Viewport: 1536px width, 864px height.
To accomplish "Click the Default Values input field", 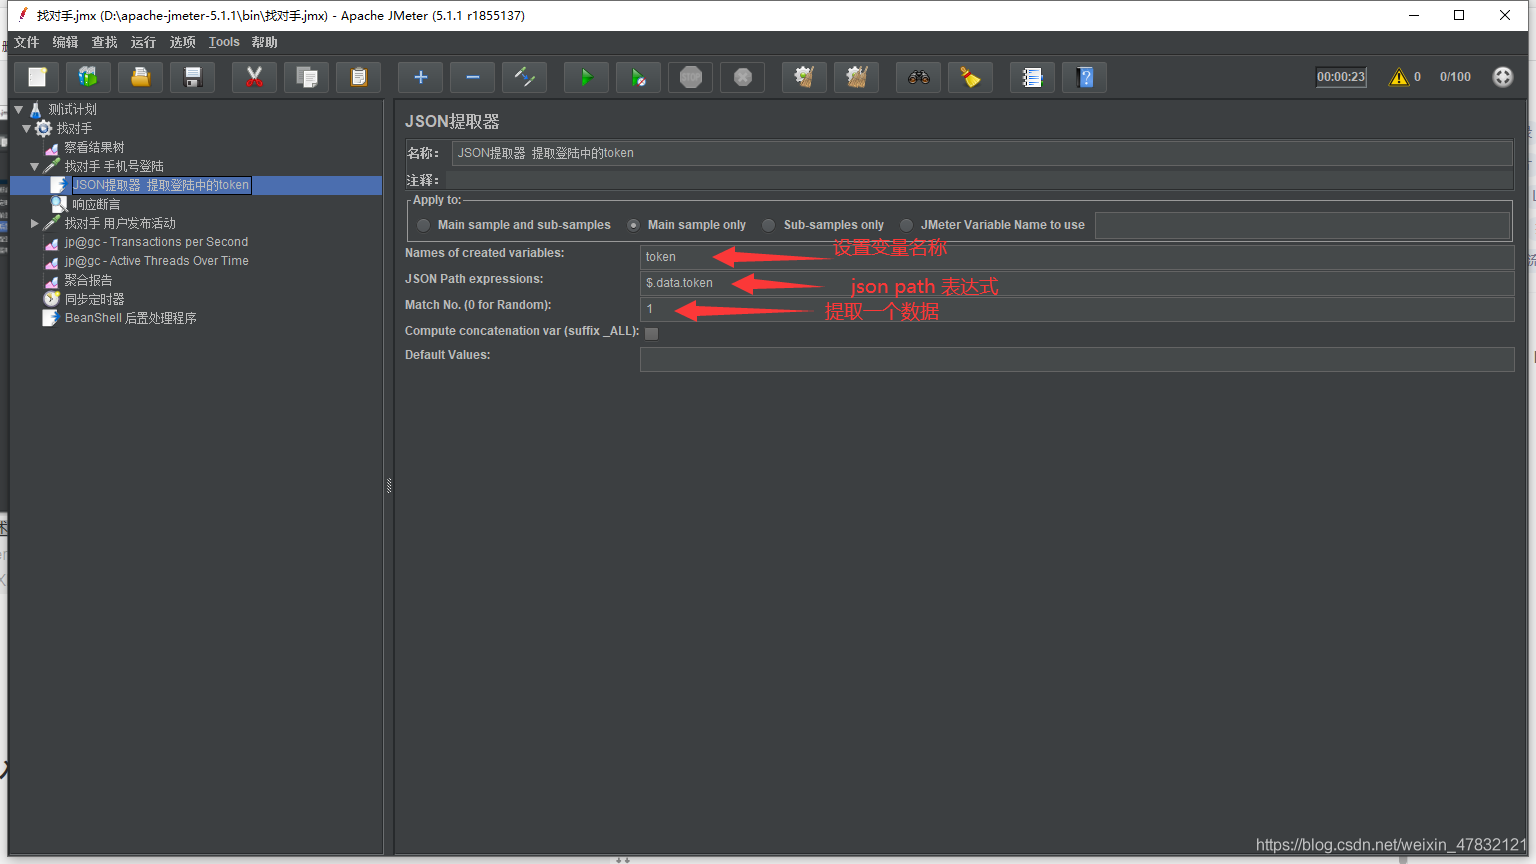I will click(1077, 359).
